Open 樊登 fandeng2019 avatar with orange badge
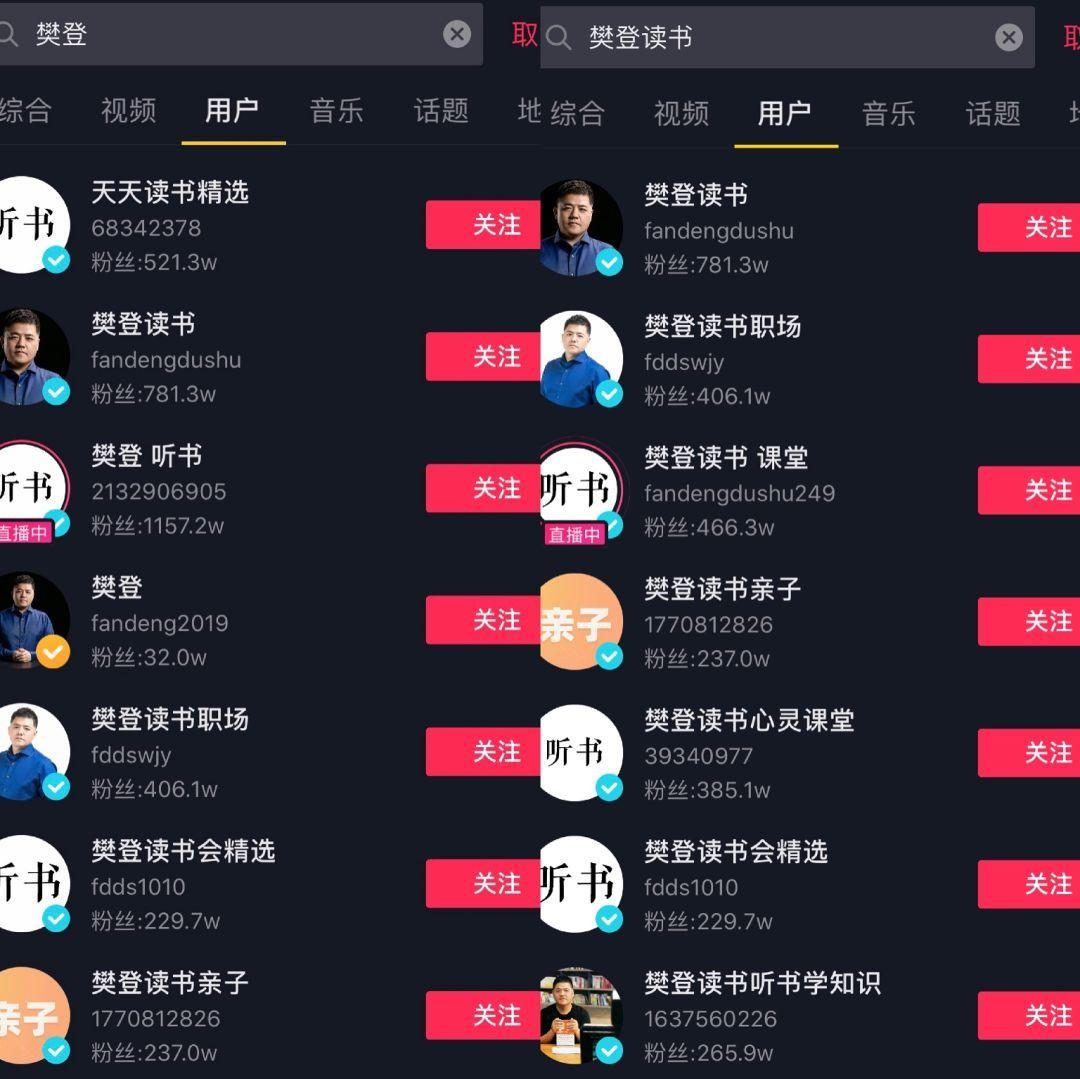The width and height of the screenshot is (1080, 1079). point(32,620)
